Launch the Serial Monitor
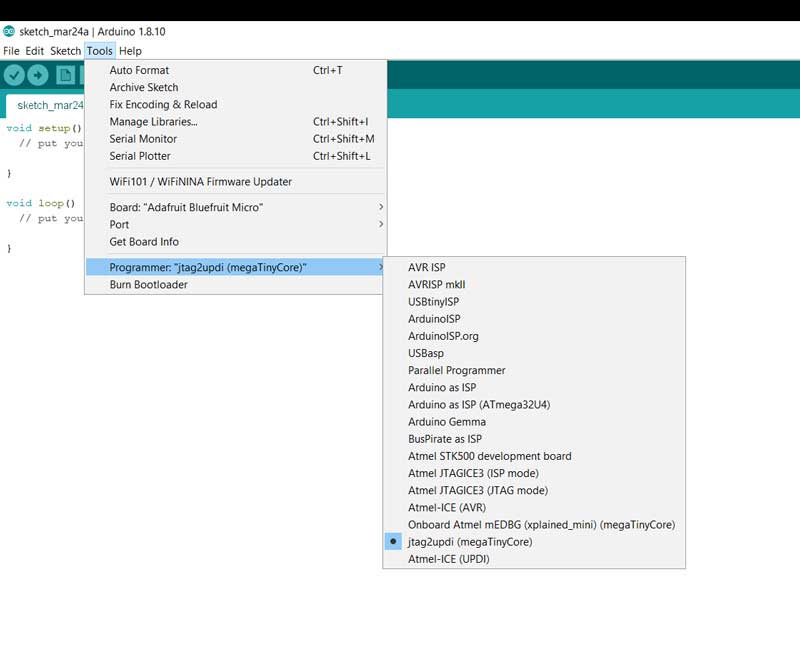The image size is (800, 646). [x=236, y=139]
